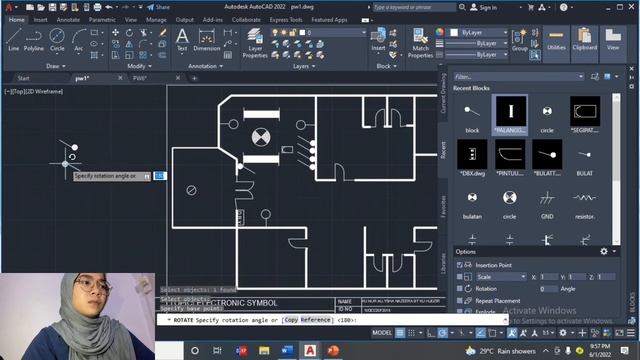Expand the Annotation panel
The image size is (640, 360).
pos(205,66)
